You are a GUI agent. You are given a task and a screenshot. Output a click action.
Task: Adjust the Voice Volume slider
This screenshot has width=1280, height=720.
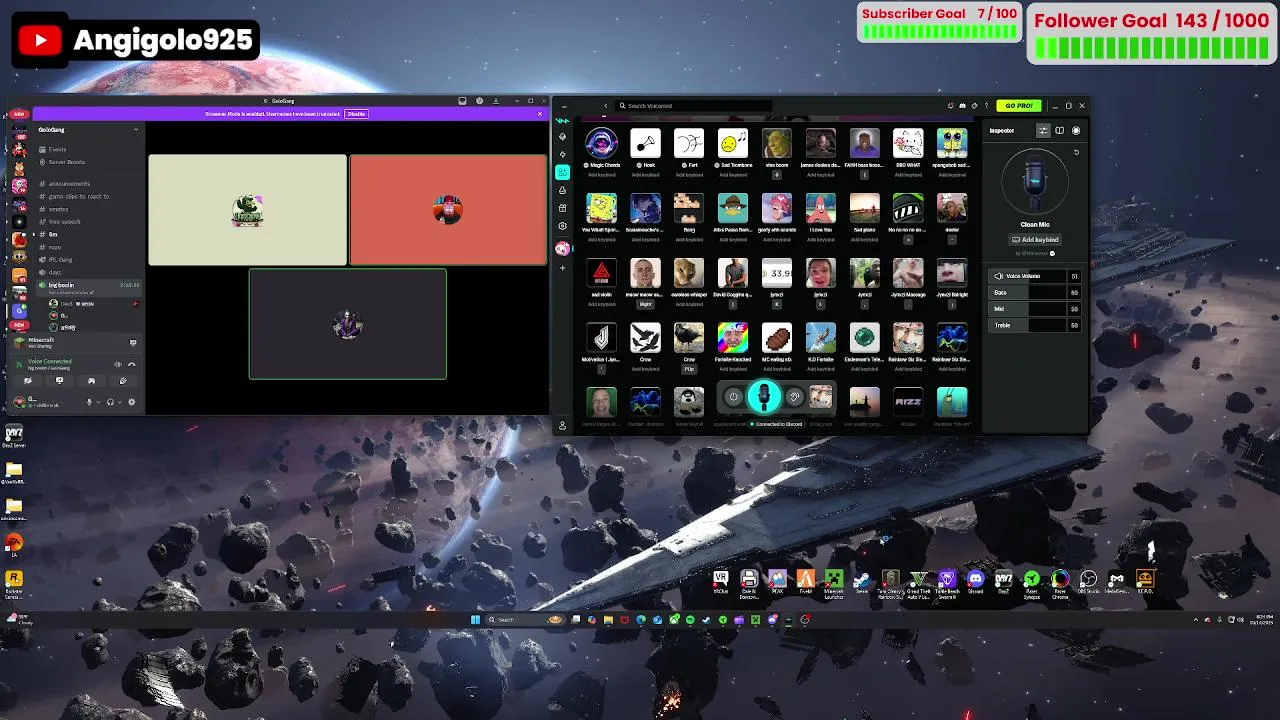1036,276
